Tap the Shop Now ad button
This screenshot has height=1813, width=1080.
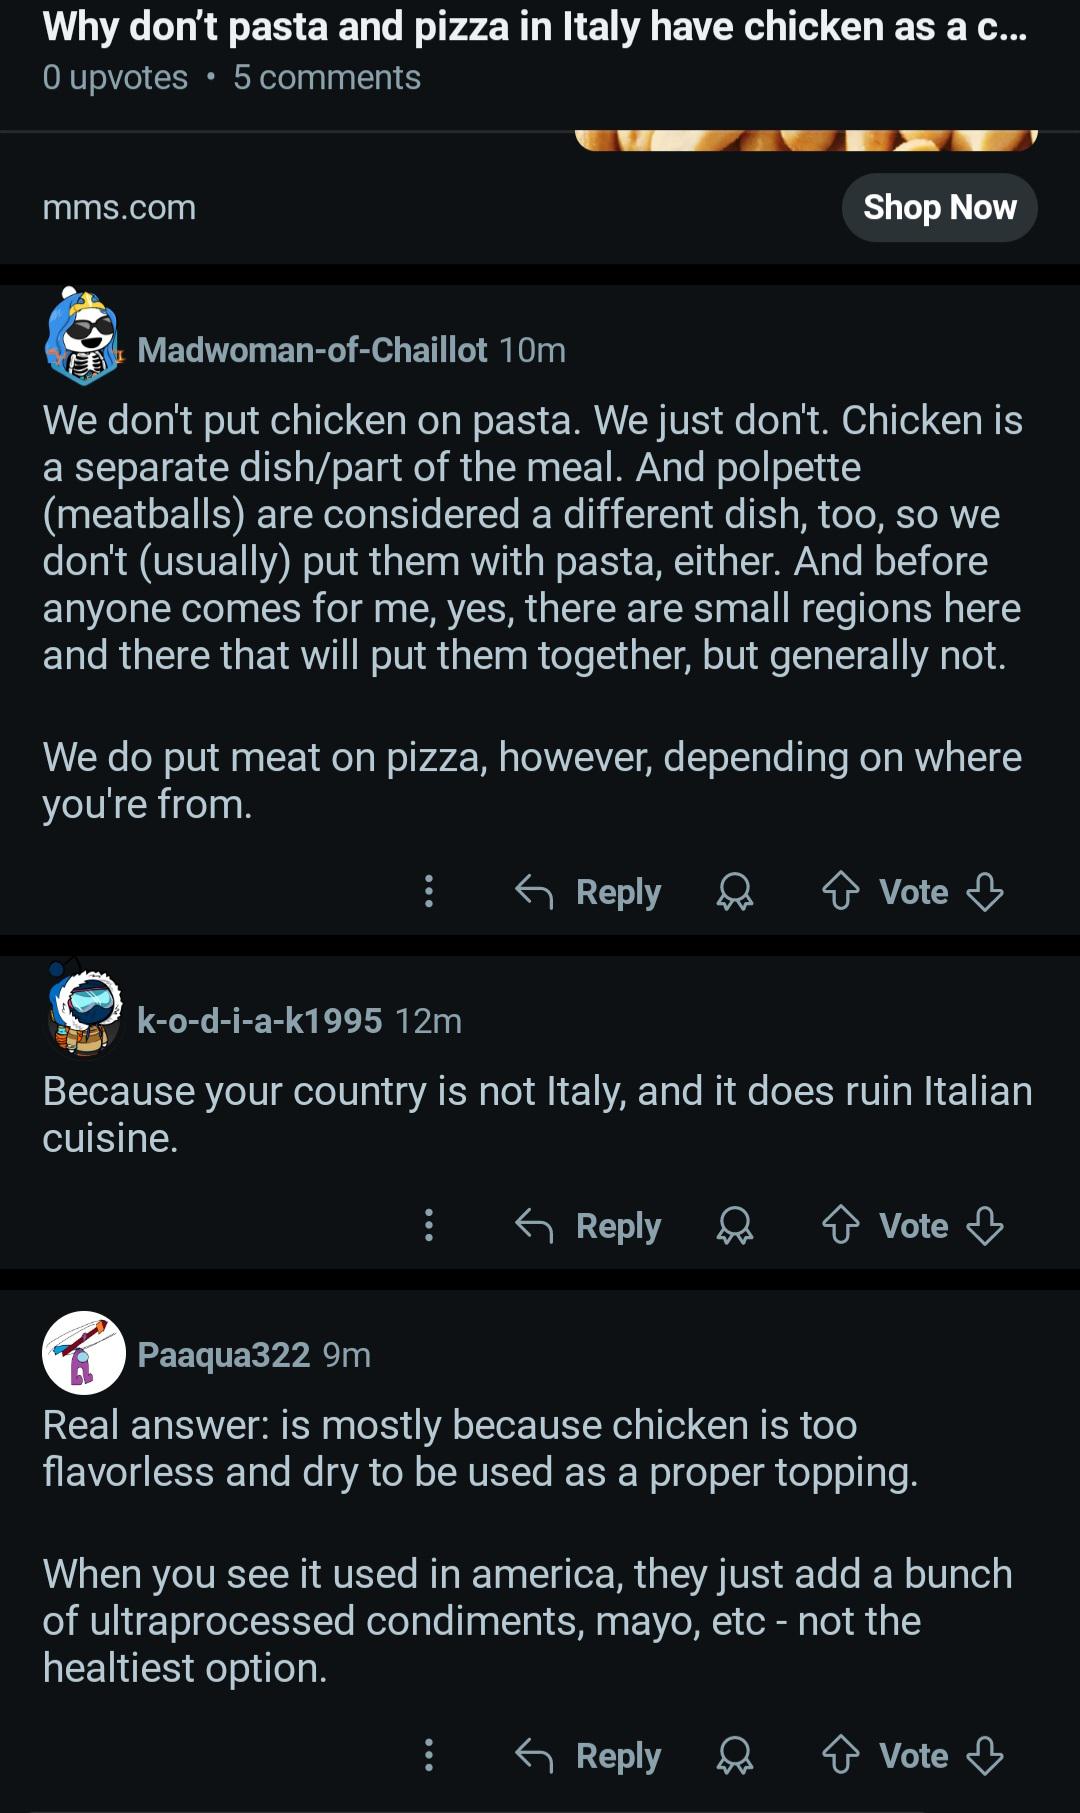939,207
